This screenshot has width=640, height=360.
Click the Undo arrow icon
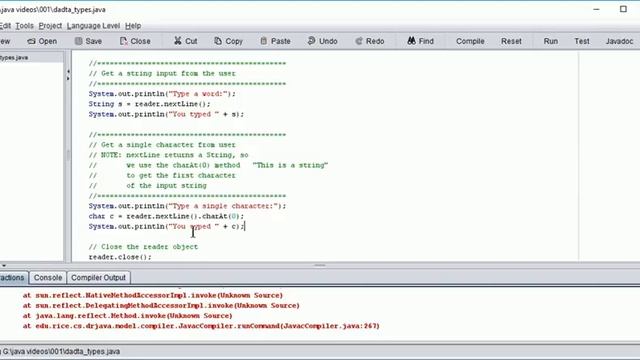[x=311, y=41]
